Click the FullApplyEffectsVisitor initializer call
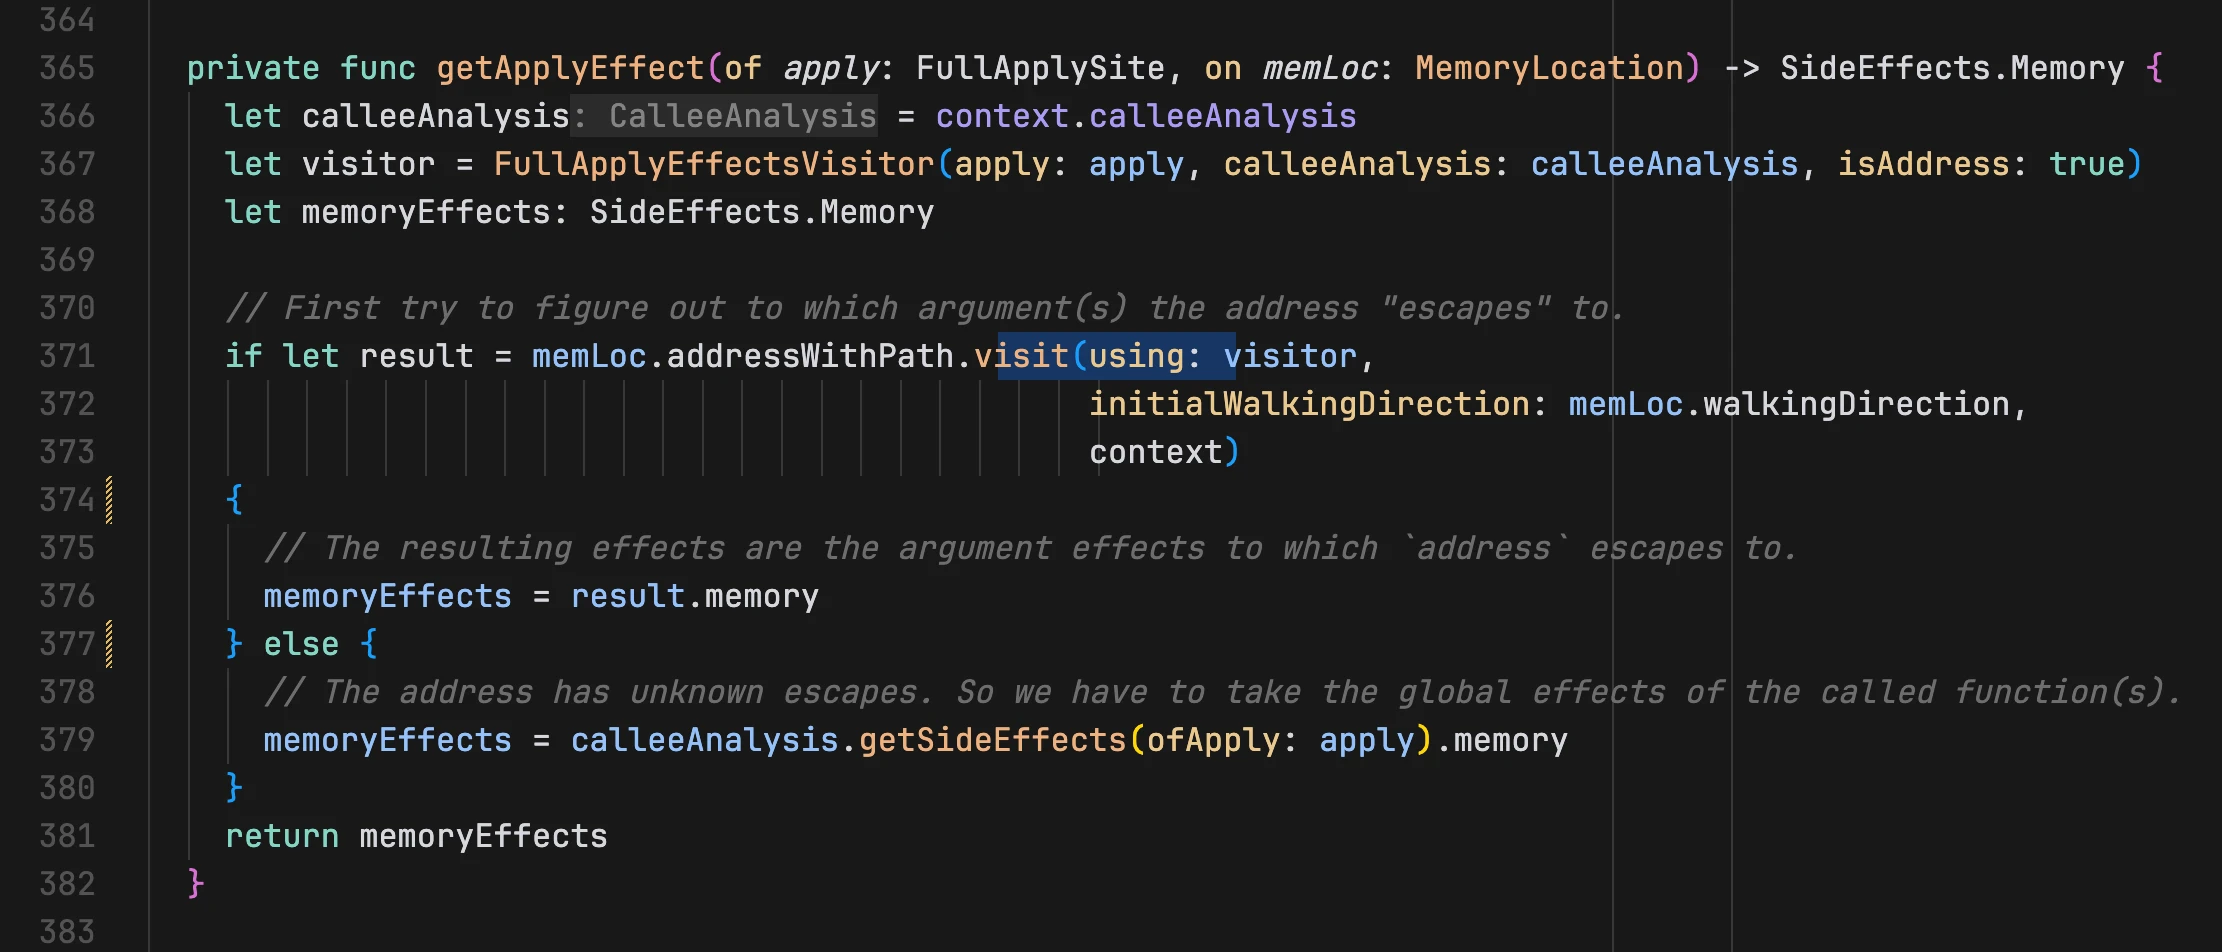The width and height of the screenshot is (2222, 952). [714, 164]
